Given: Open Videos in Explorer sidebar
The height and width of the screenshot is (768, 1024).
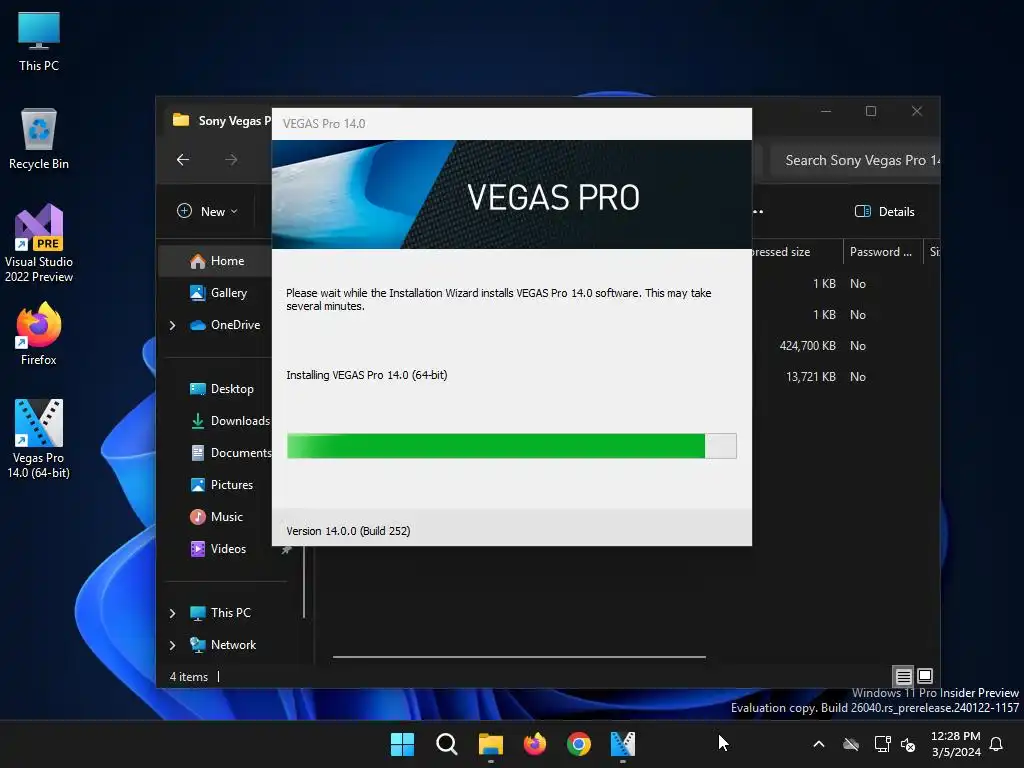Looking at the screenshot, I should (216, 549).
